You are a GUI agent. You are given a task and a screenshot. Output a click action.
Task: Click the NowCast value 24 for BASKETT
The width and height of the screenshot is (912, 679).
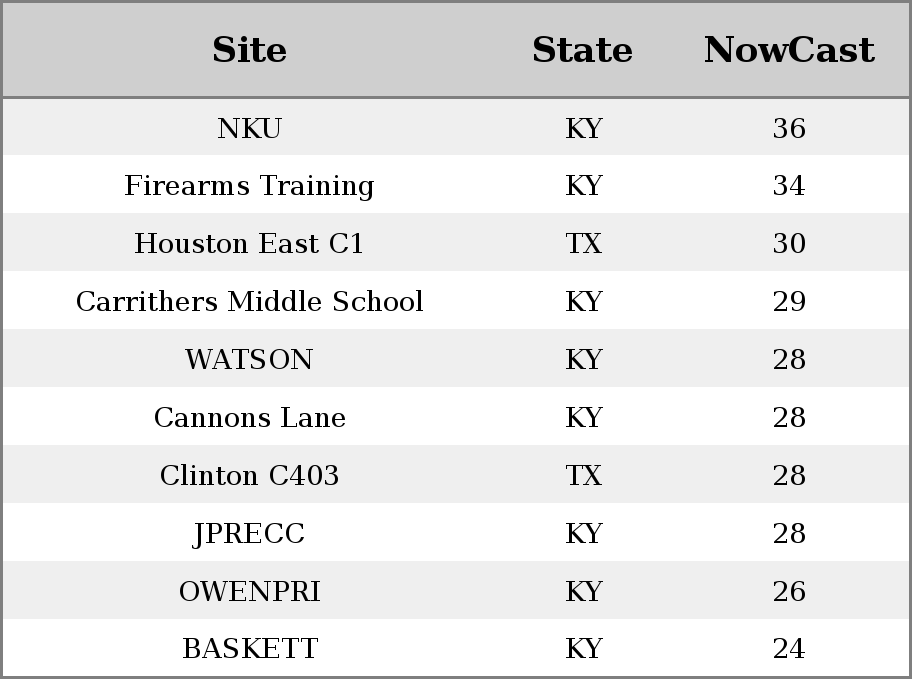tap(789, 648)
